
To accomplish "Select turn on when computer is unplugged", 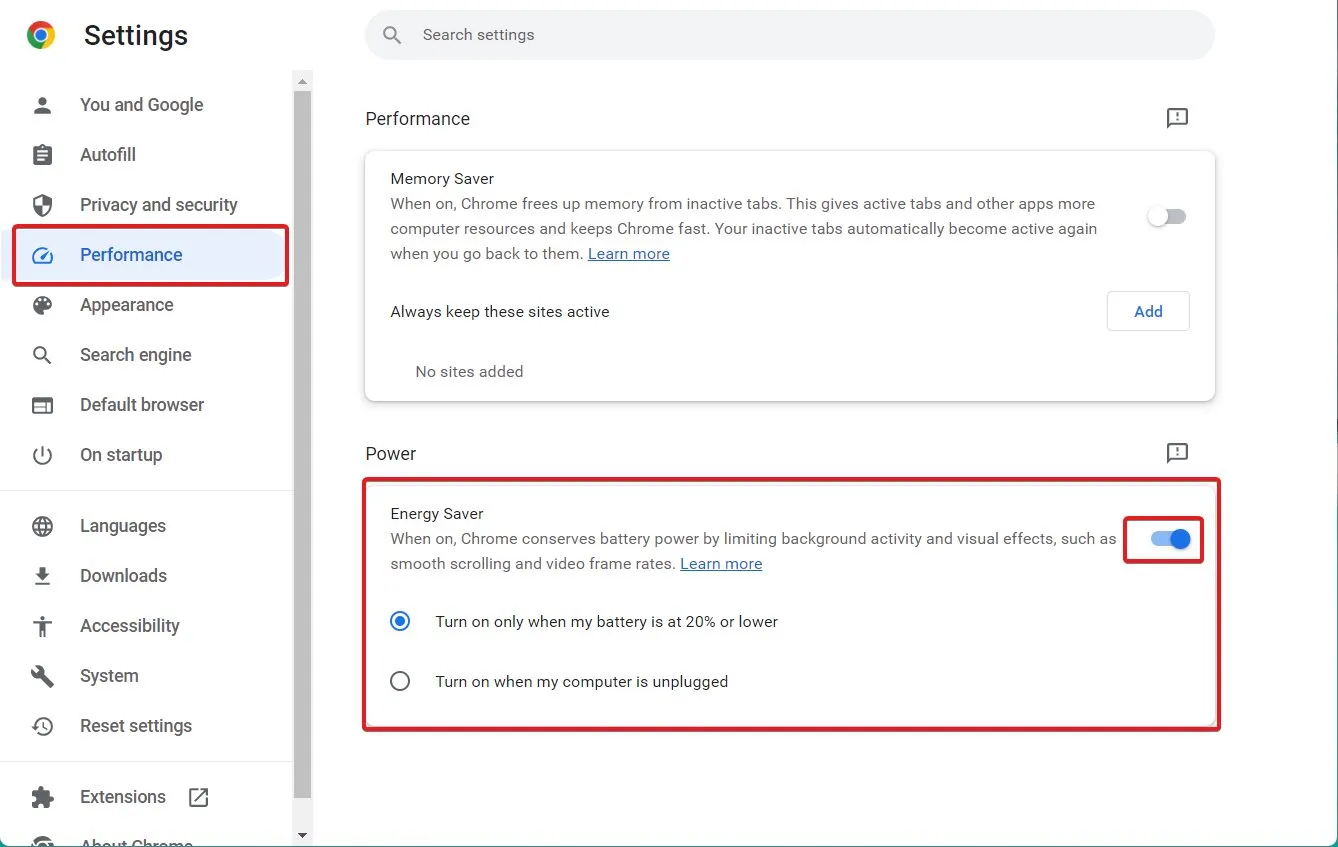I will point(400,681).
